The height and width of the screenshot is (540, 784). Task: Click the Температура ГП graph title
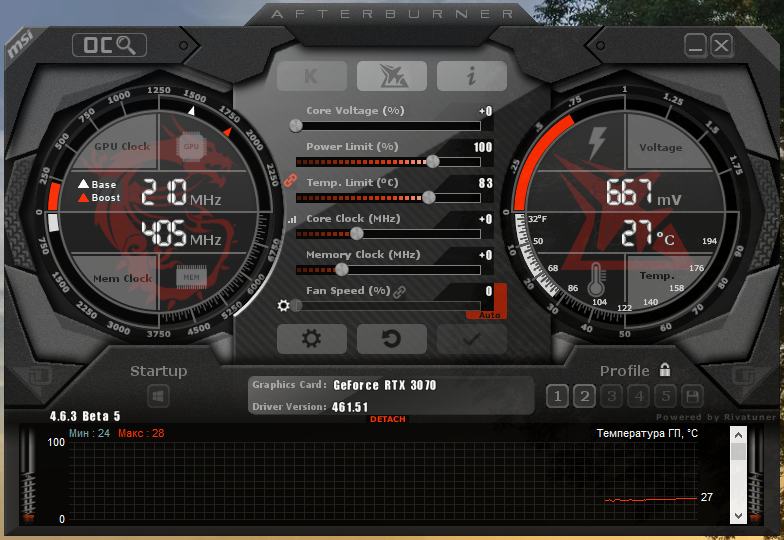click(x=647, y=433)
